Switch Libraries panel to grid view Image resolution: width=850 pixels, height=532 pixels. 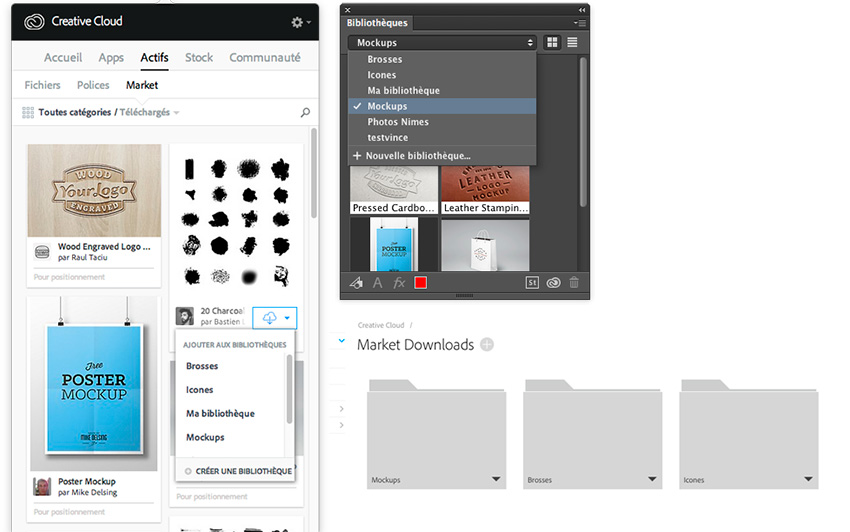[x=552, y=42]
